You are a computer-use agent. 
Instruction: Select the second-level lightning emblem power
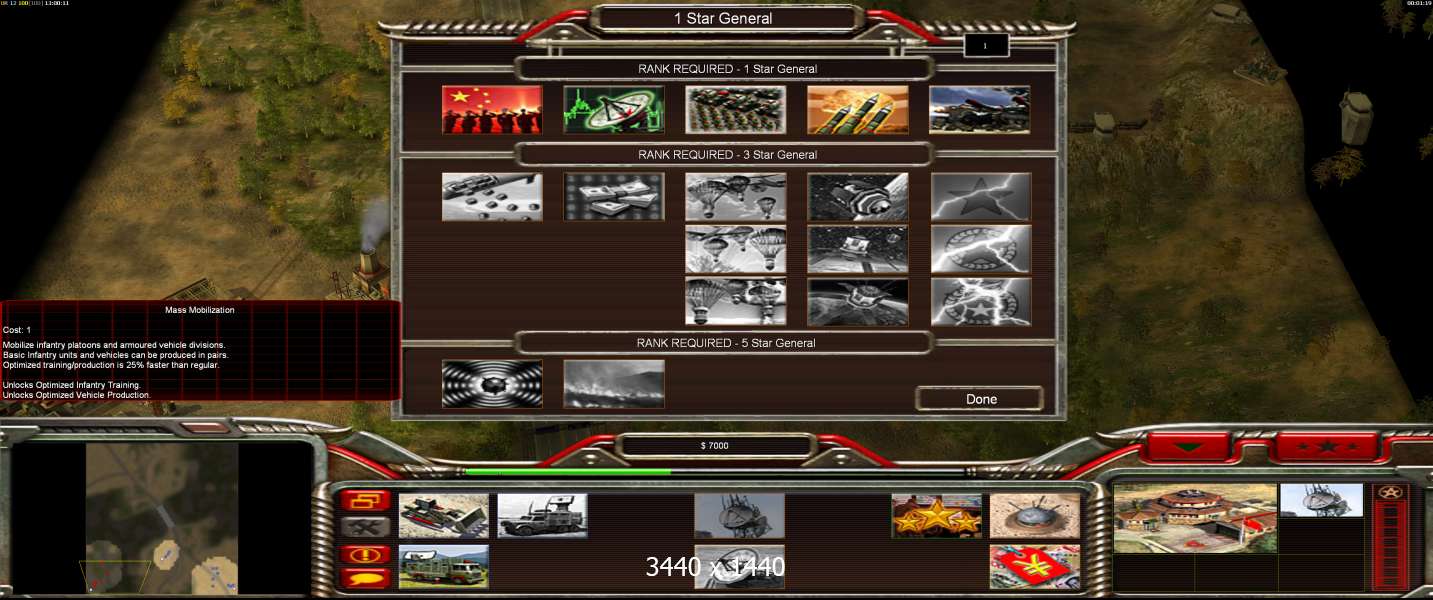(981, 249)
